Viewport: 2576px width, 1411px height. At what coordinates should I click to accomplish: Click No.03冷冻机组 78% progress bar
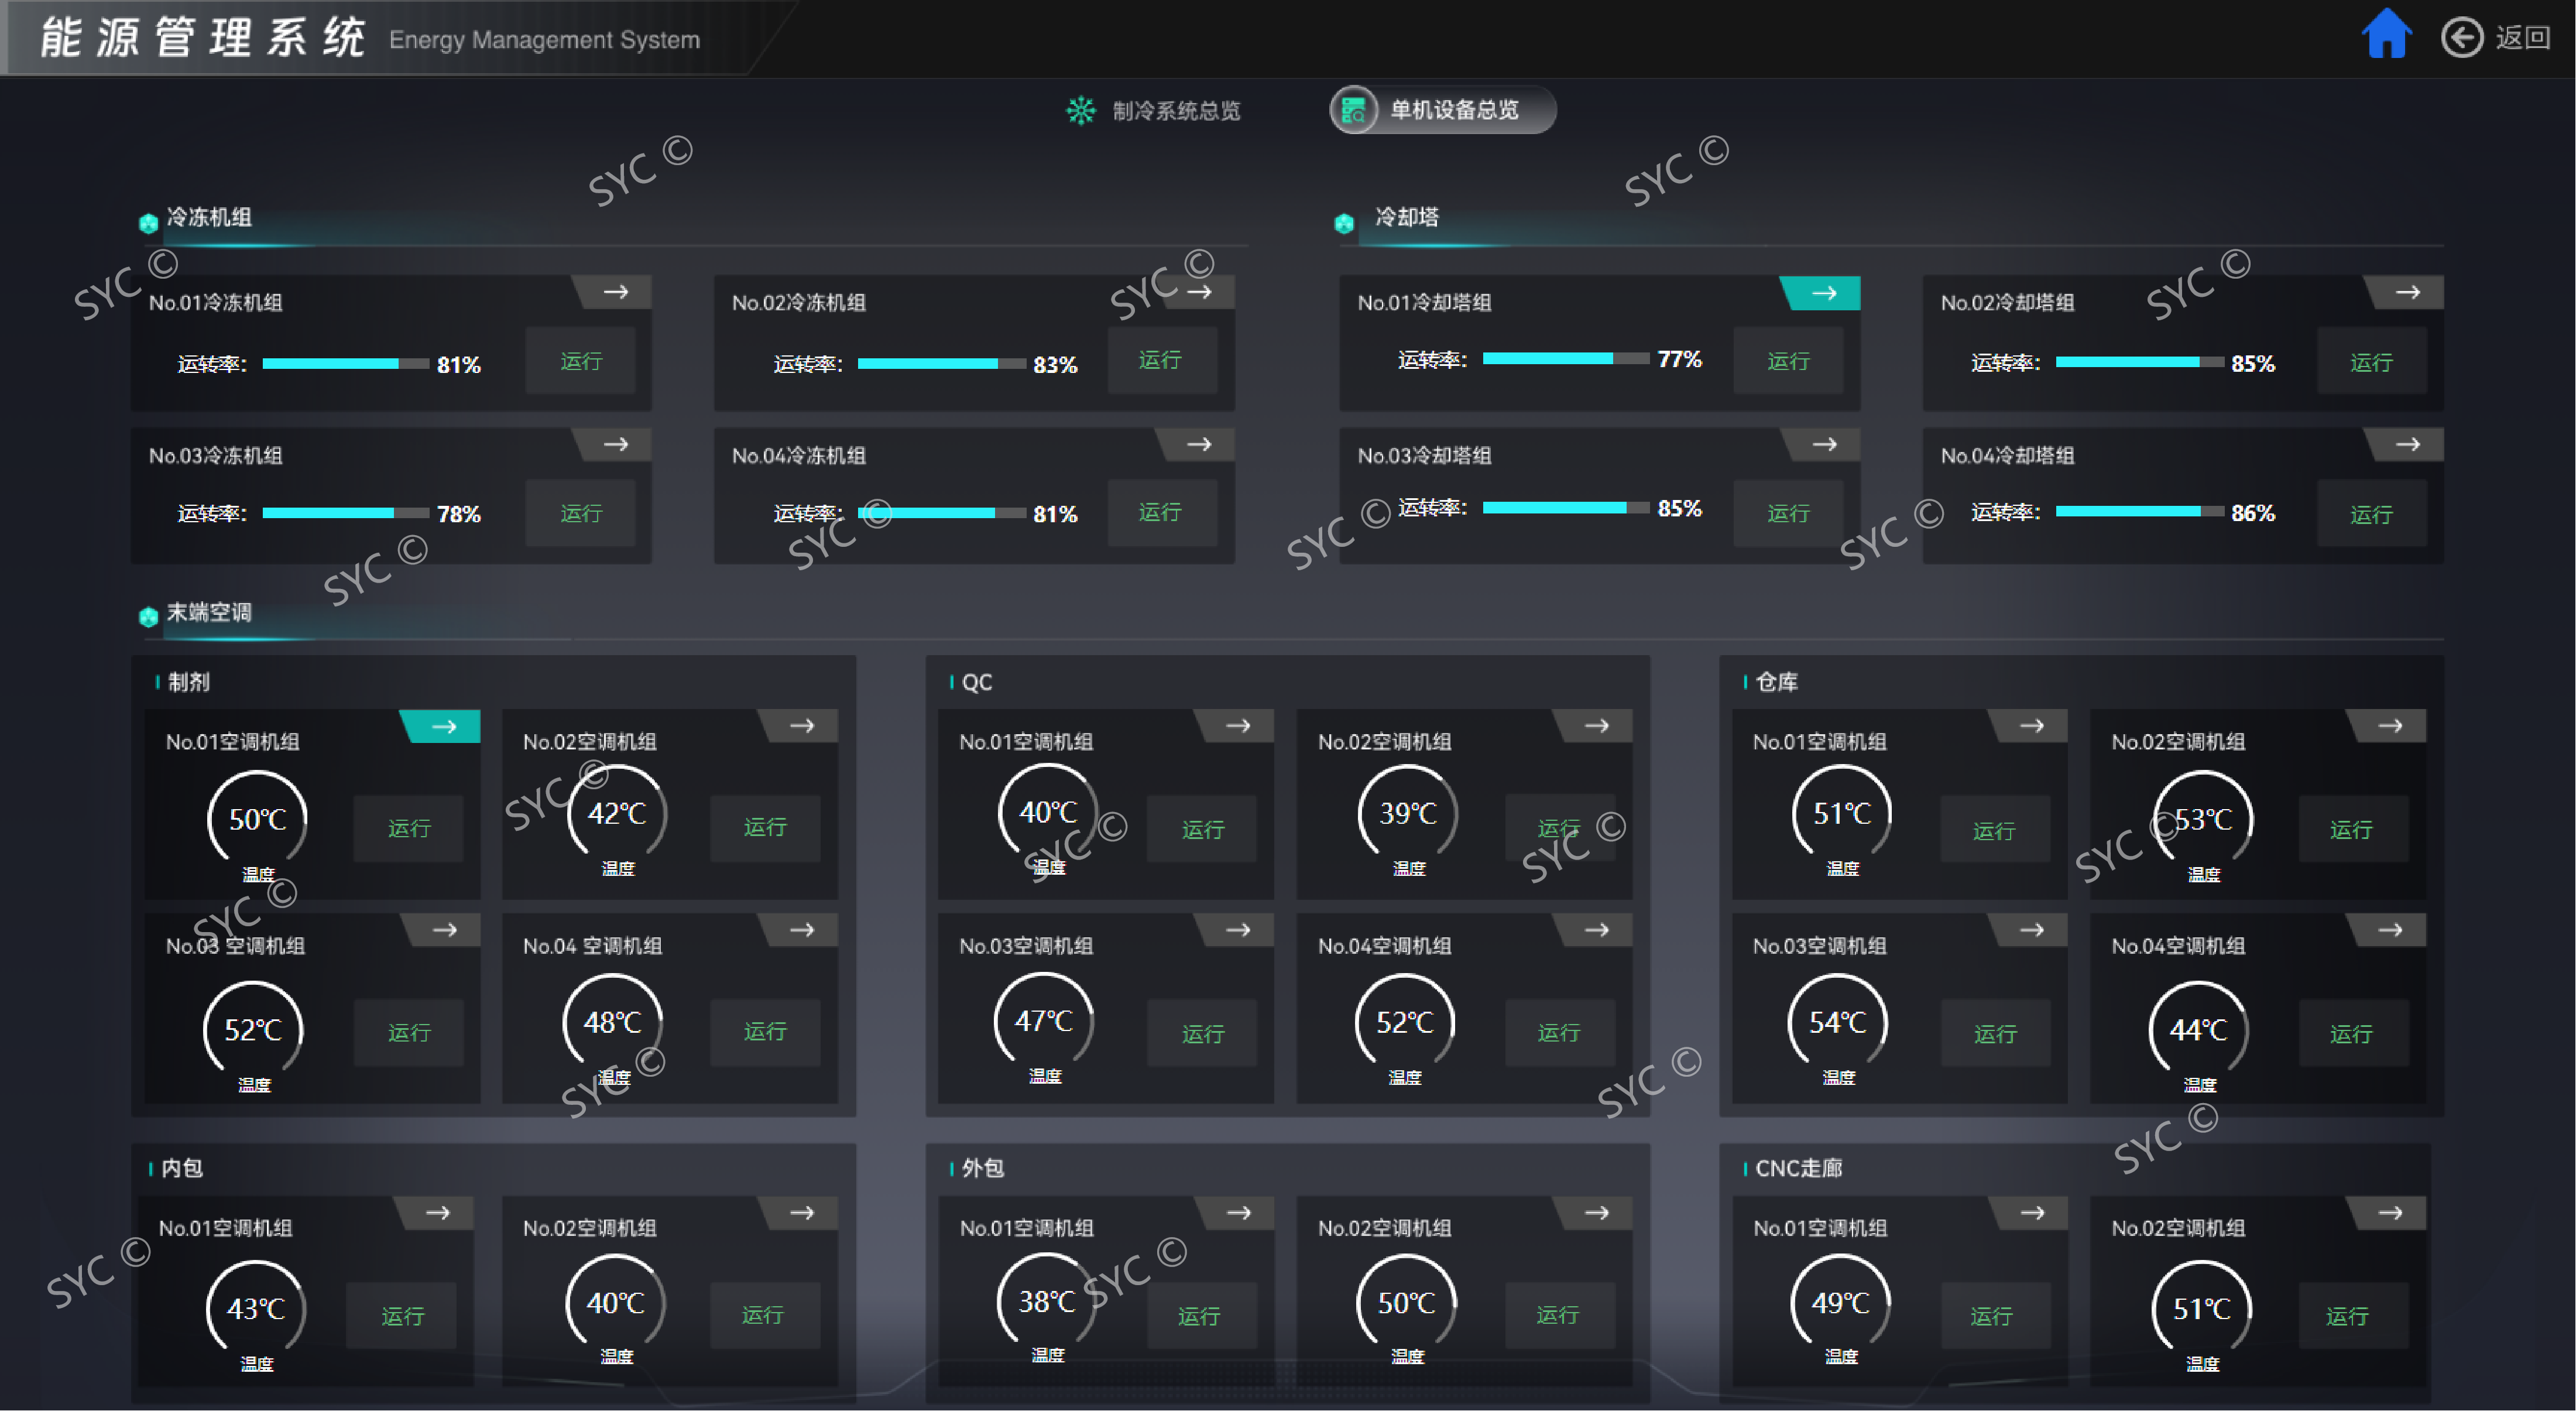click(345, 513)
